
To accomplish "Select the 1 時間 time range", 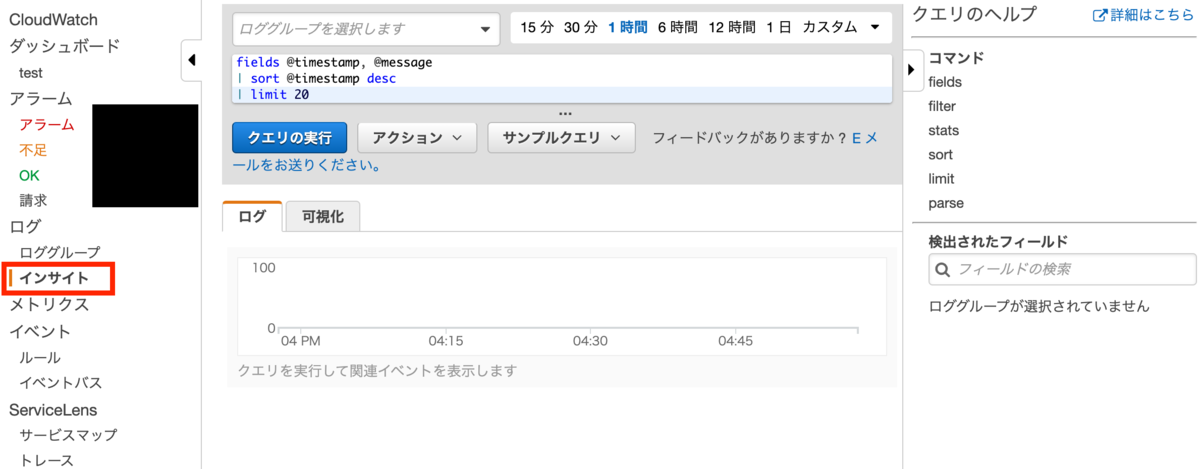I will 627,27.
